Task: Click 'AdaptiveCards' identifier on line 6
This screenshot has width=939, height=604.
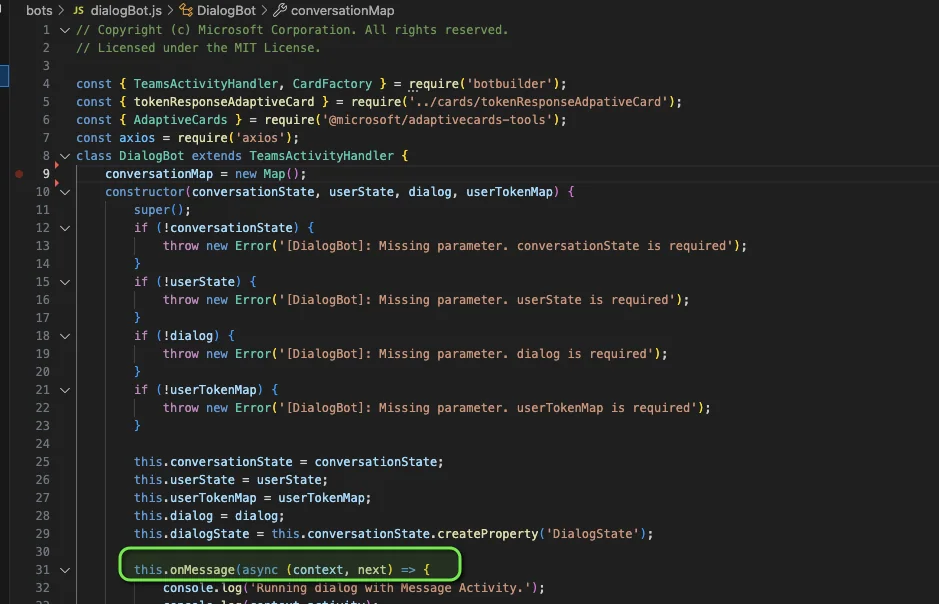Action: coord(180,120)
